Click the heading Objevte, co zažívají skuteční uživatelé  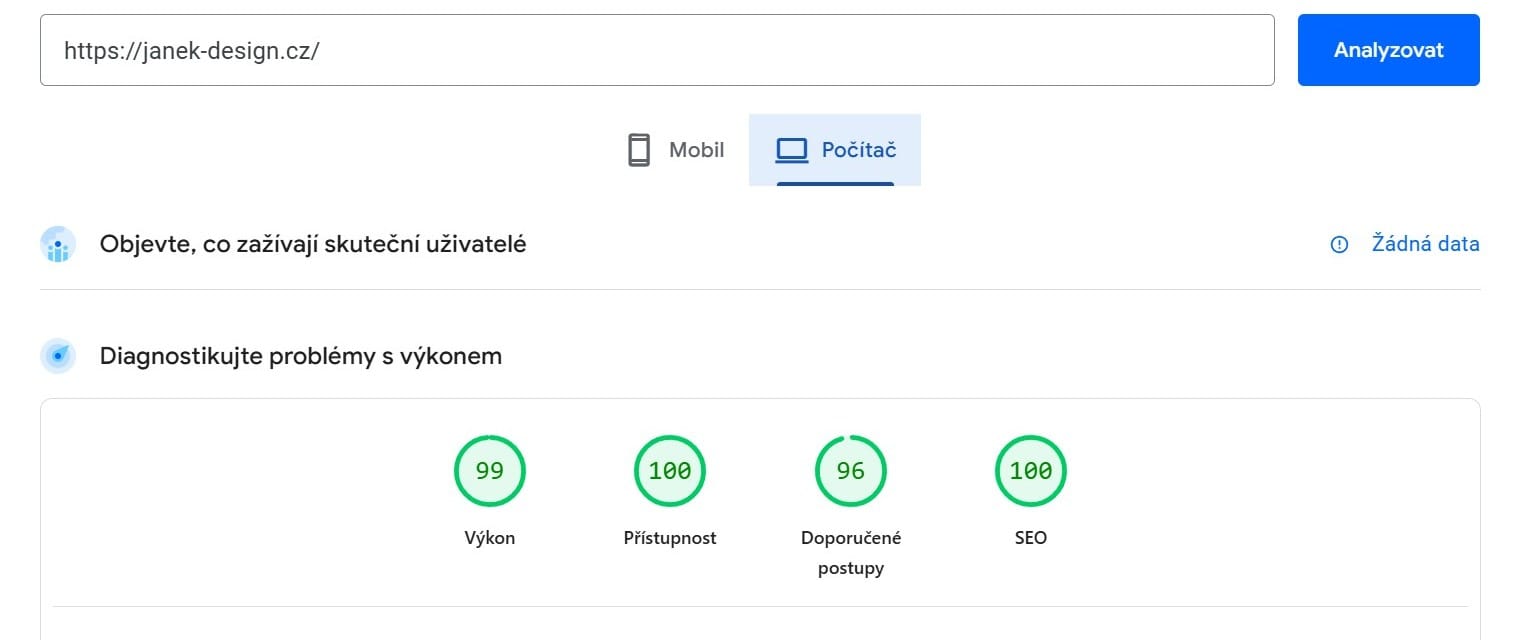(x=313, y=244)
